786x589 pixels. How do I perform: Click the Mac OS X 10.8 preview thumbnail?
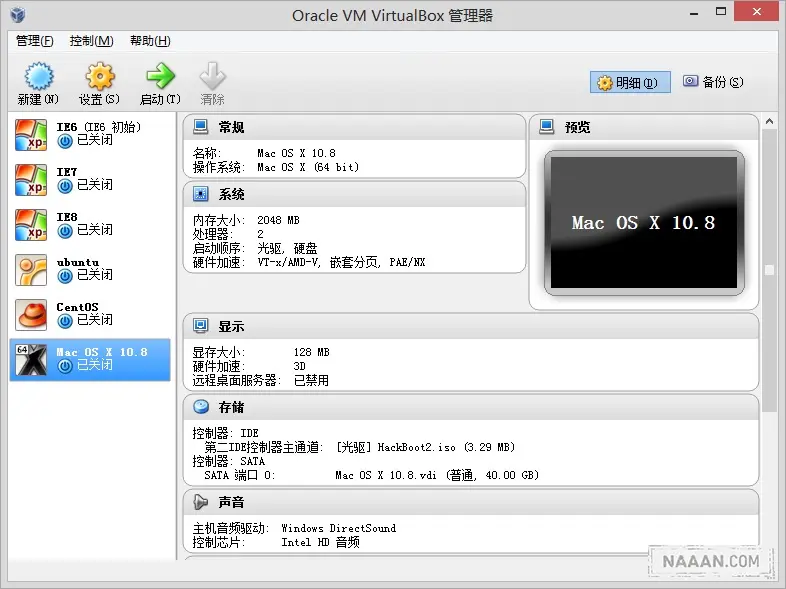(x=643, y=223)
